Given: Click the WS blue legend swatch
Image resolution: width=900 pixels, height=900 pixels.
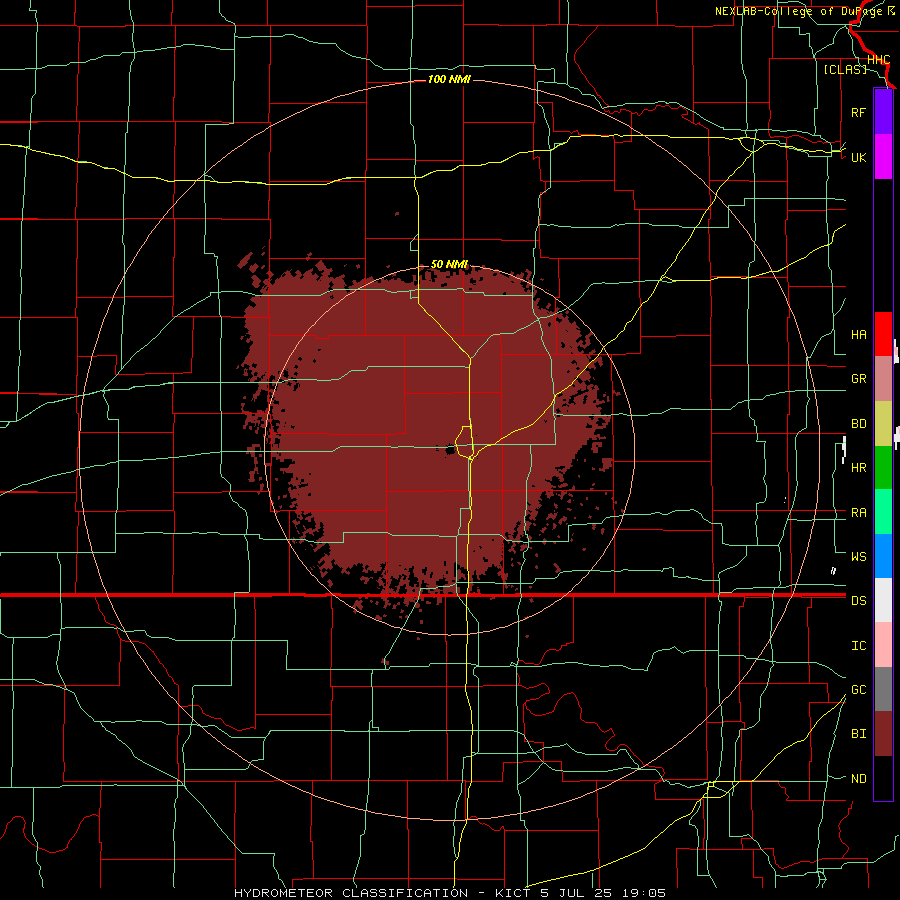Looking at the screenshot, I should (x=883, y=556).
